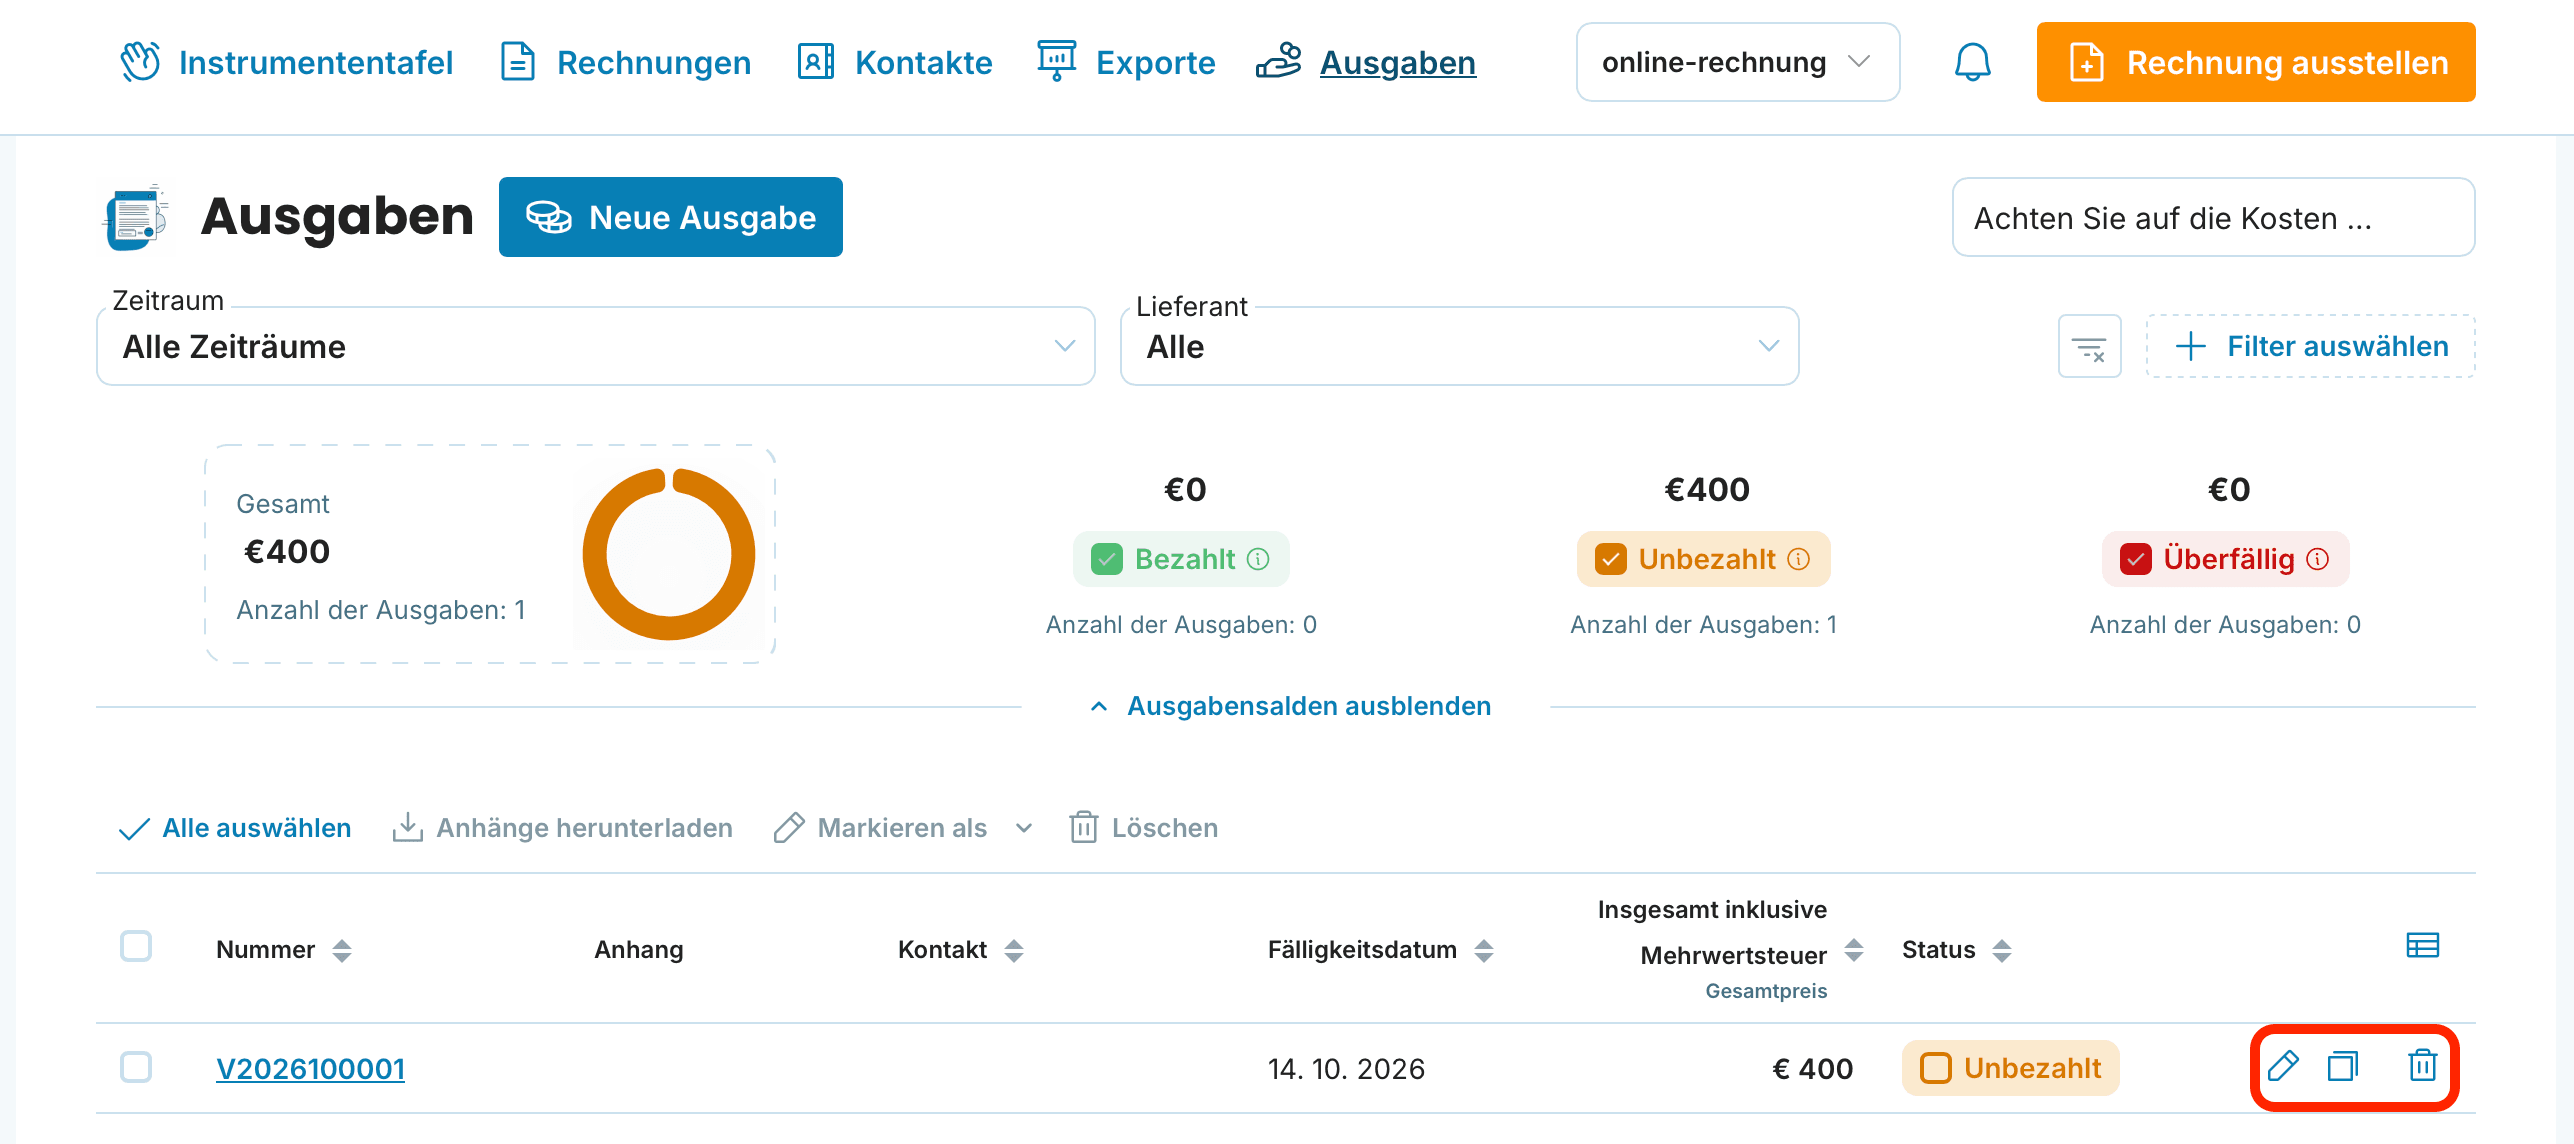The width and height of the screenshot is (2574, 1144).
Task: Open the online-rechnung account dropdown
Action: point(1737,62)
